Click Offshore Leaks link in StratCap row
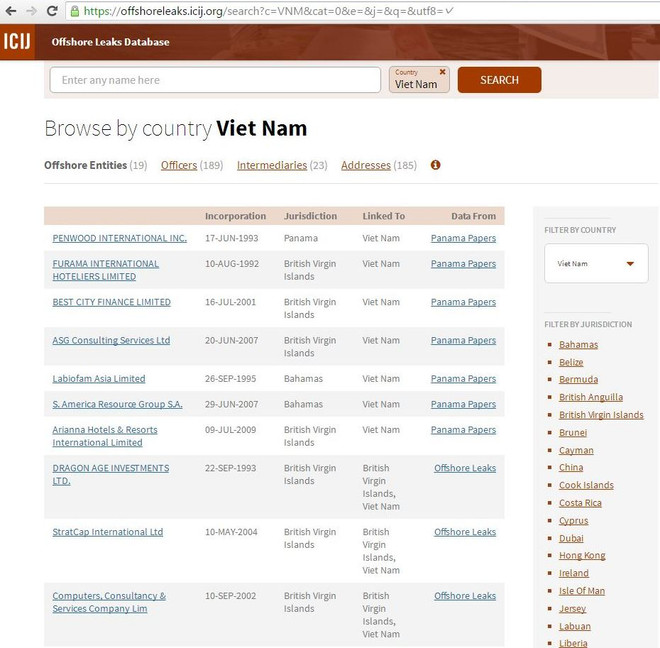This screenshot has width=660, height=648. pos(465,532)
